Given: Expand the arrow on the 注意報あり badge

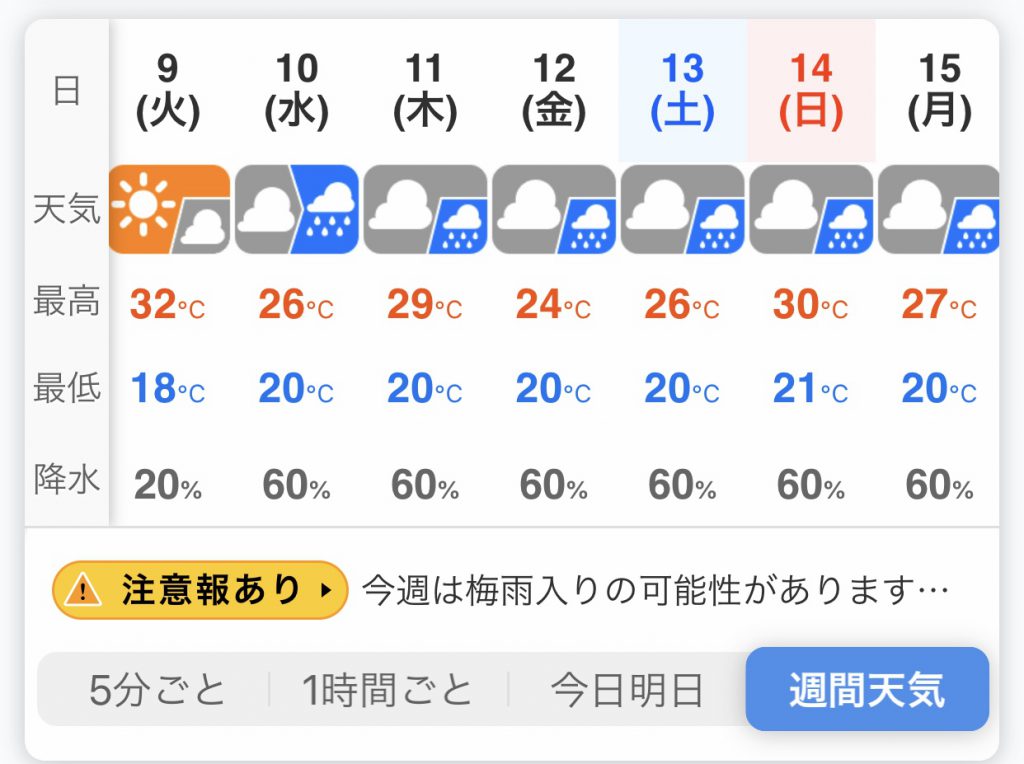Looking at the screenshot, I should point(324,591).
